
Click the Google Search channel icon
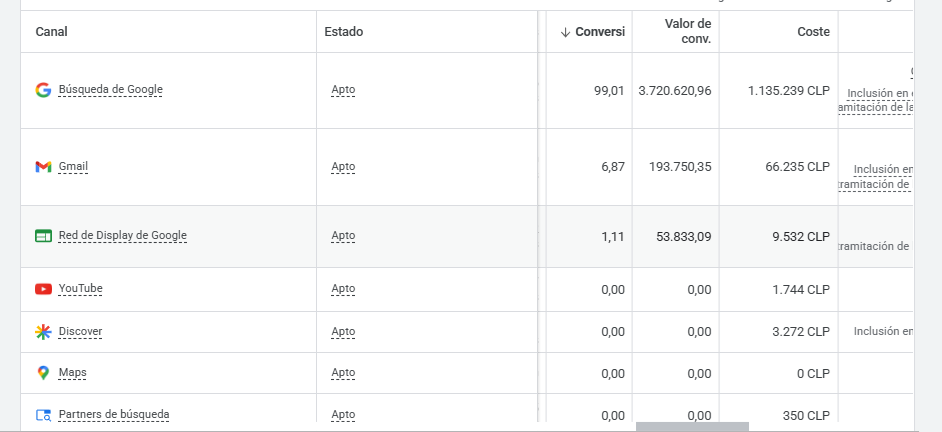point(43,90)
